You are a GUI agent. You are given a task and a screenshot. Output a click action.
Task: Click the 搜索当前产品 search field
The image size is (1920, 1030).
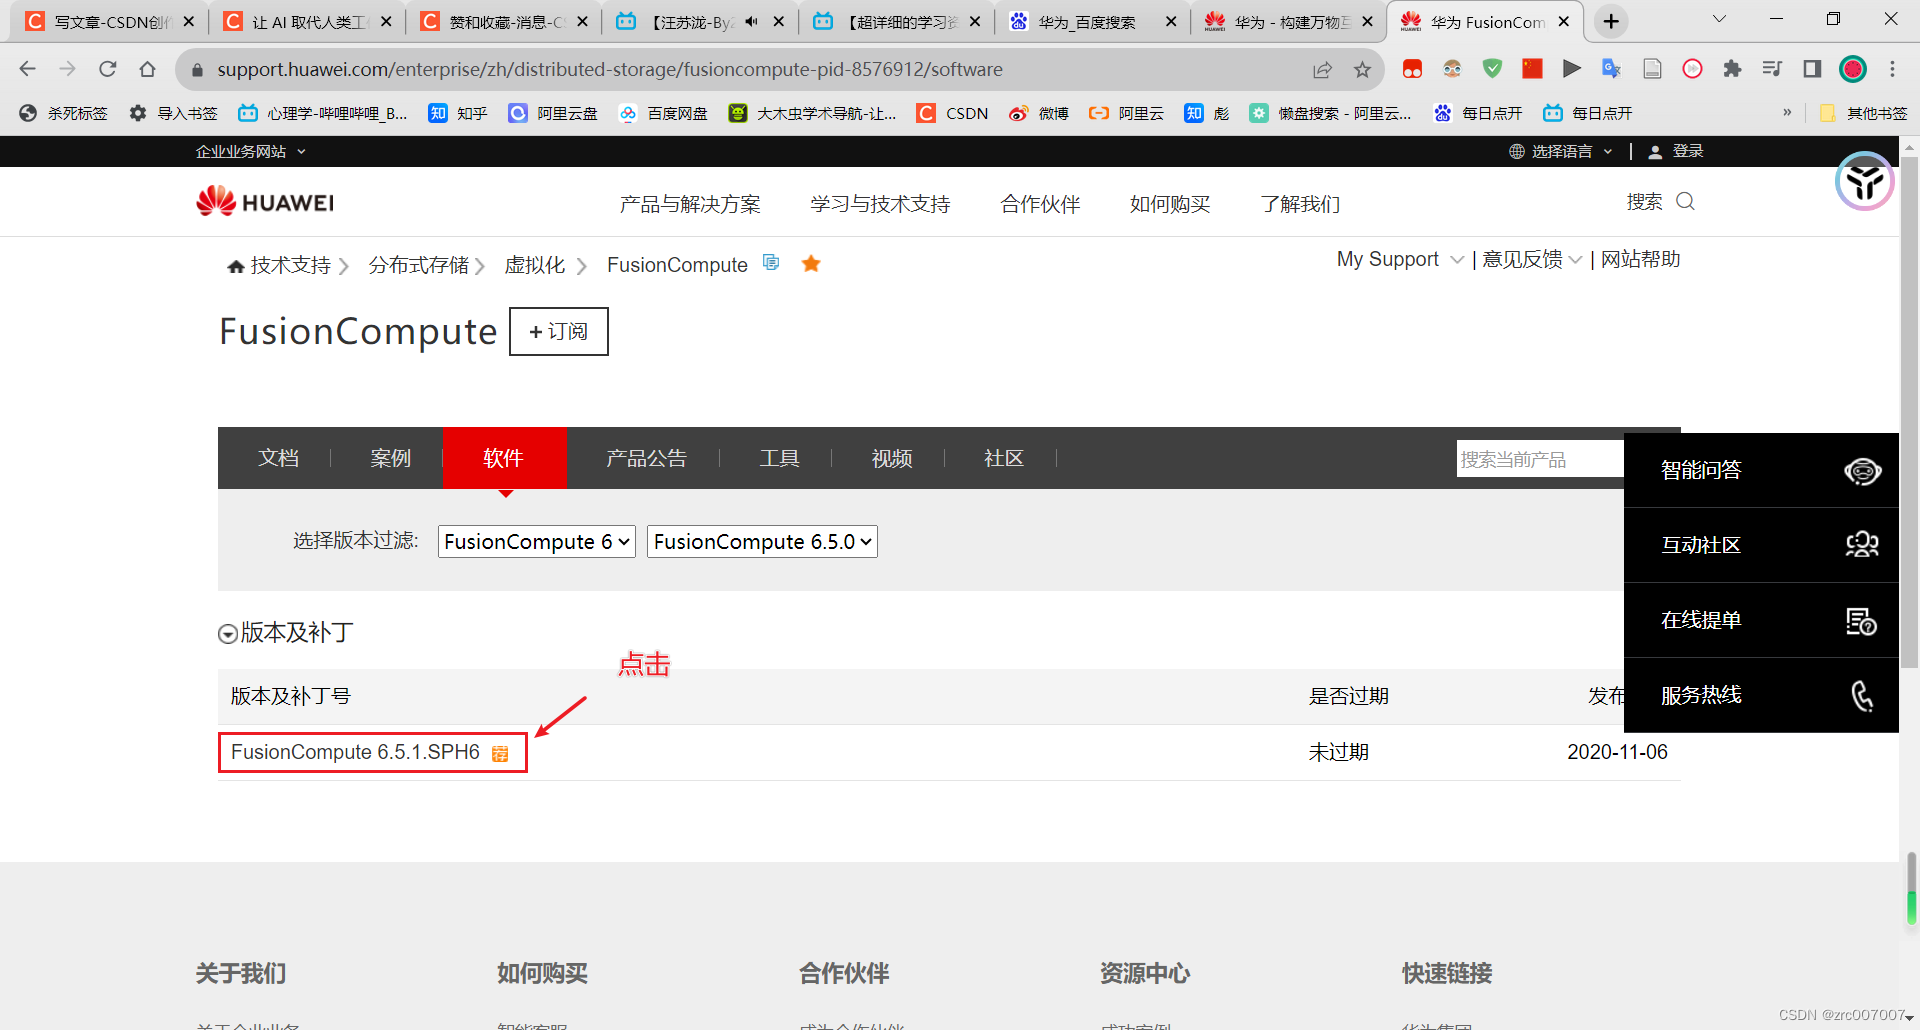pos(1540,459)
